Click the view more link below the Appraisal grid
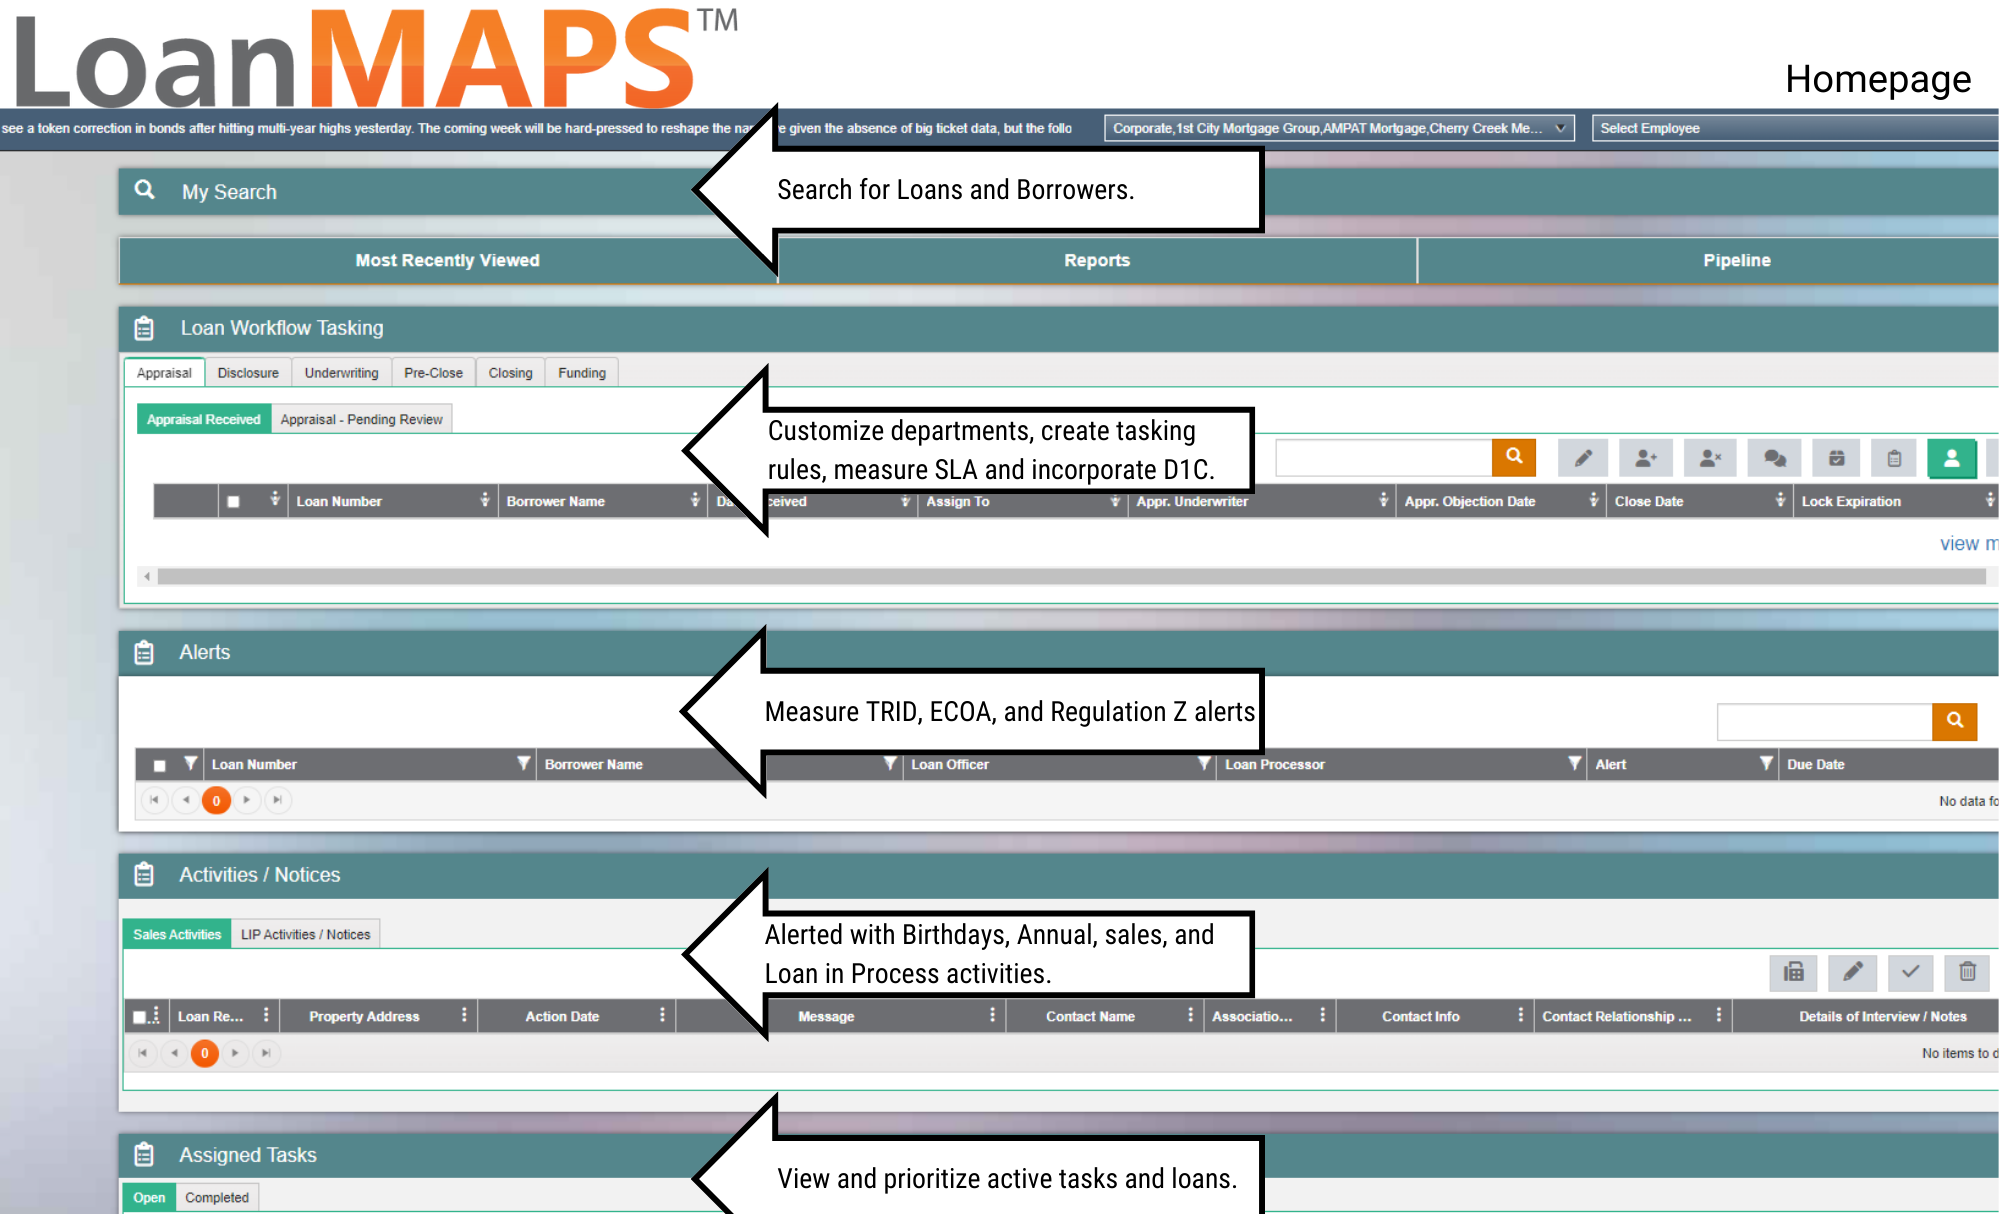 coord(1966,543)
